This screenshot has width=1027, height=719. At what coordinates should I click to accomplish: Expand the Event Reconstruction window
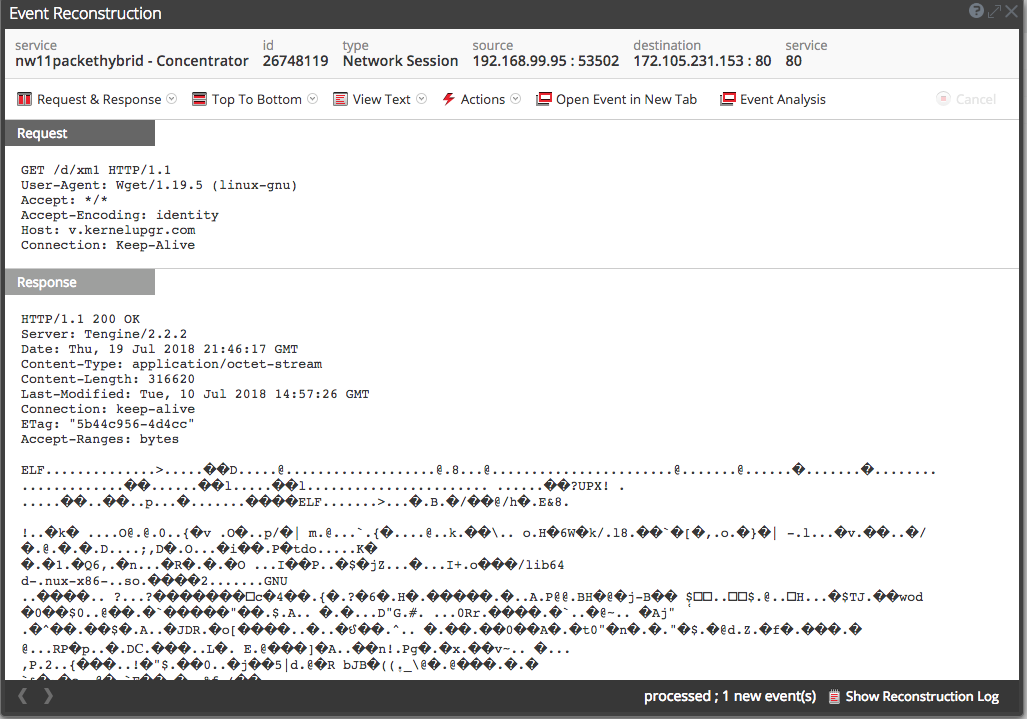click(995, 11)
